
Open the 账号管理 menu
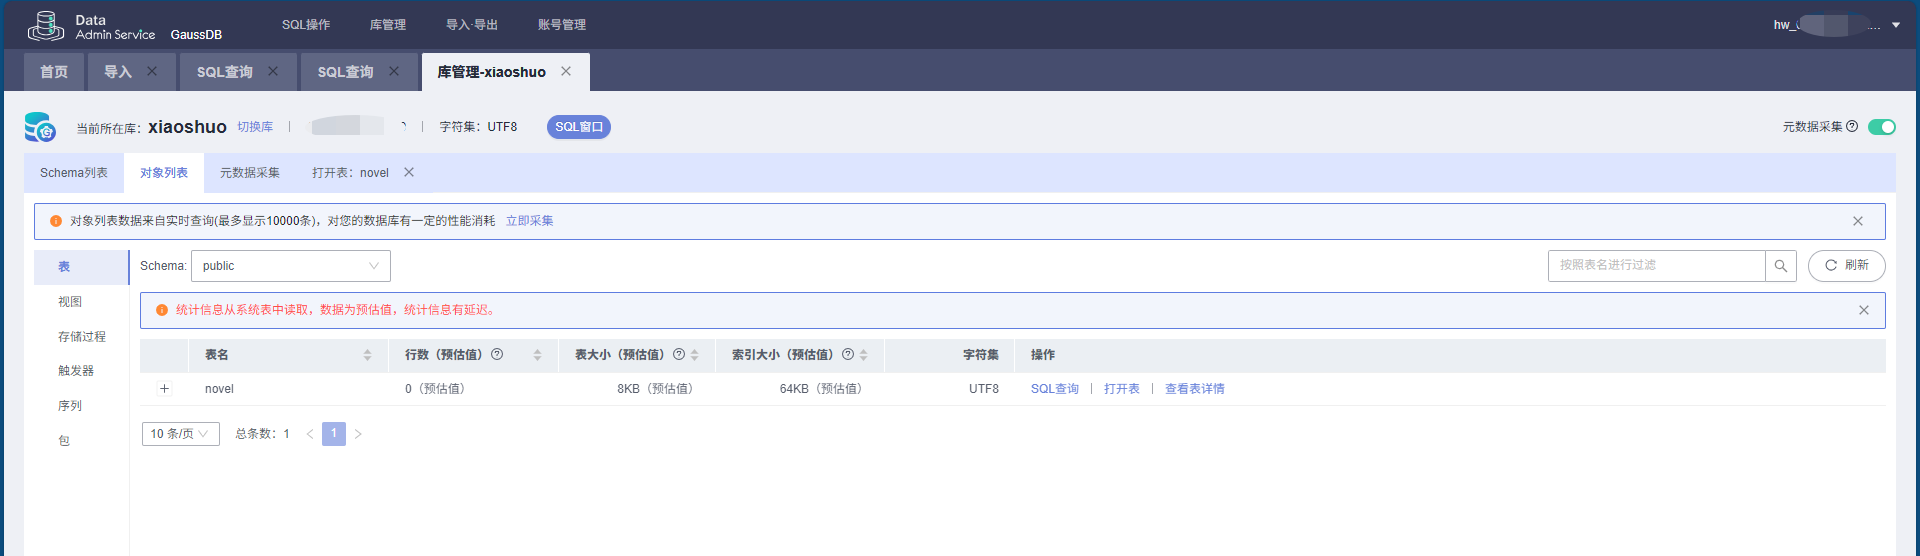tap(562, 25)
